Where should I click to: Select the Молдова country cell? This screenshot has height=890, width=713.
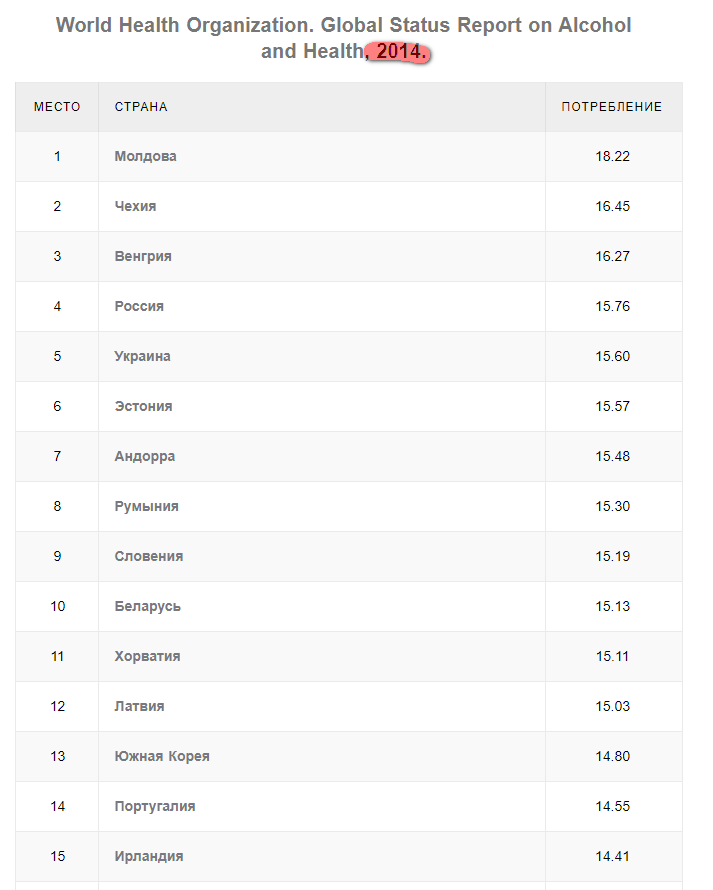coord(146,157)
